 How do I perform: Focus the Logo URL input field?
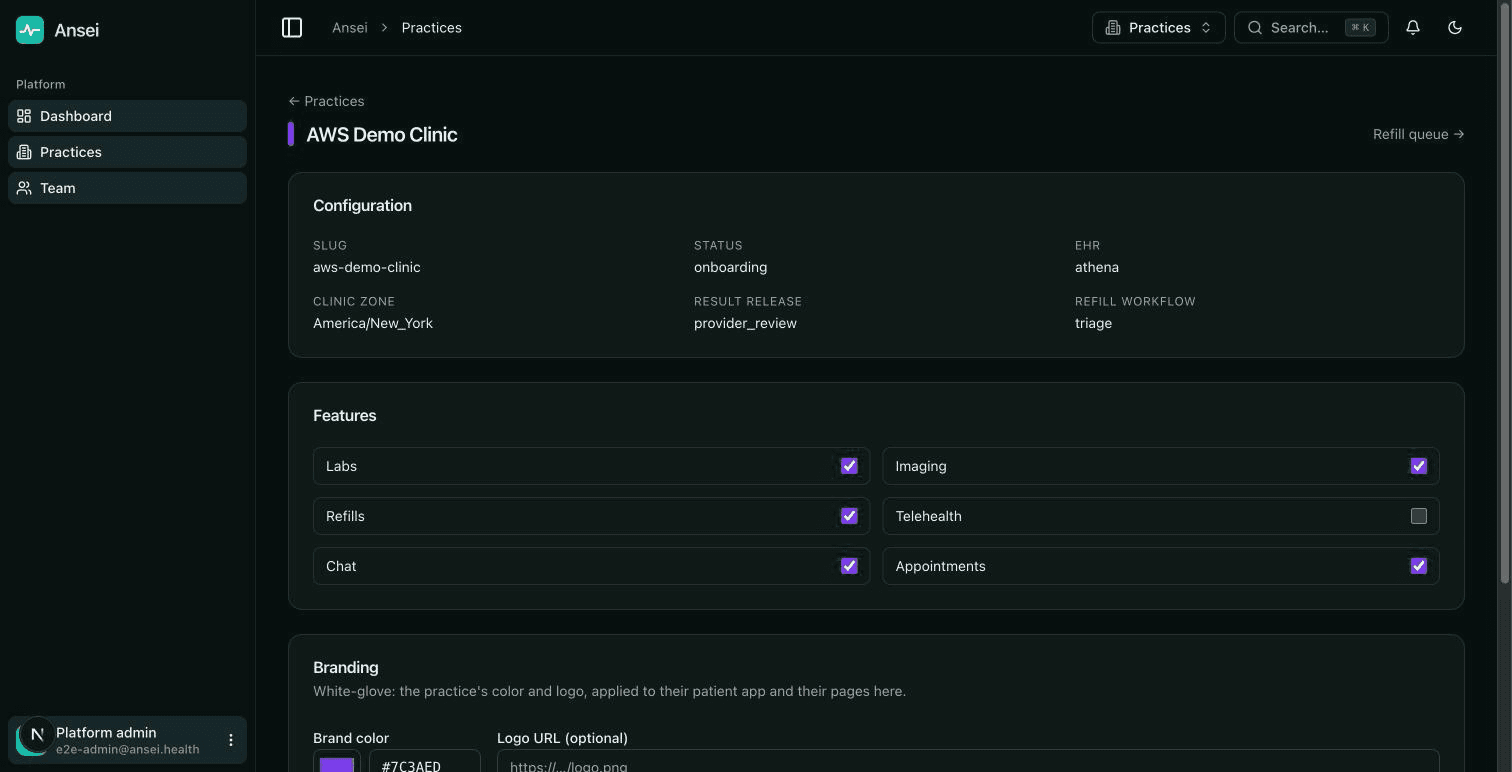[x=968, y=762]
